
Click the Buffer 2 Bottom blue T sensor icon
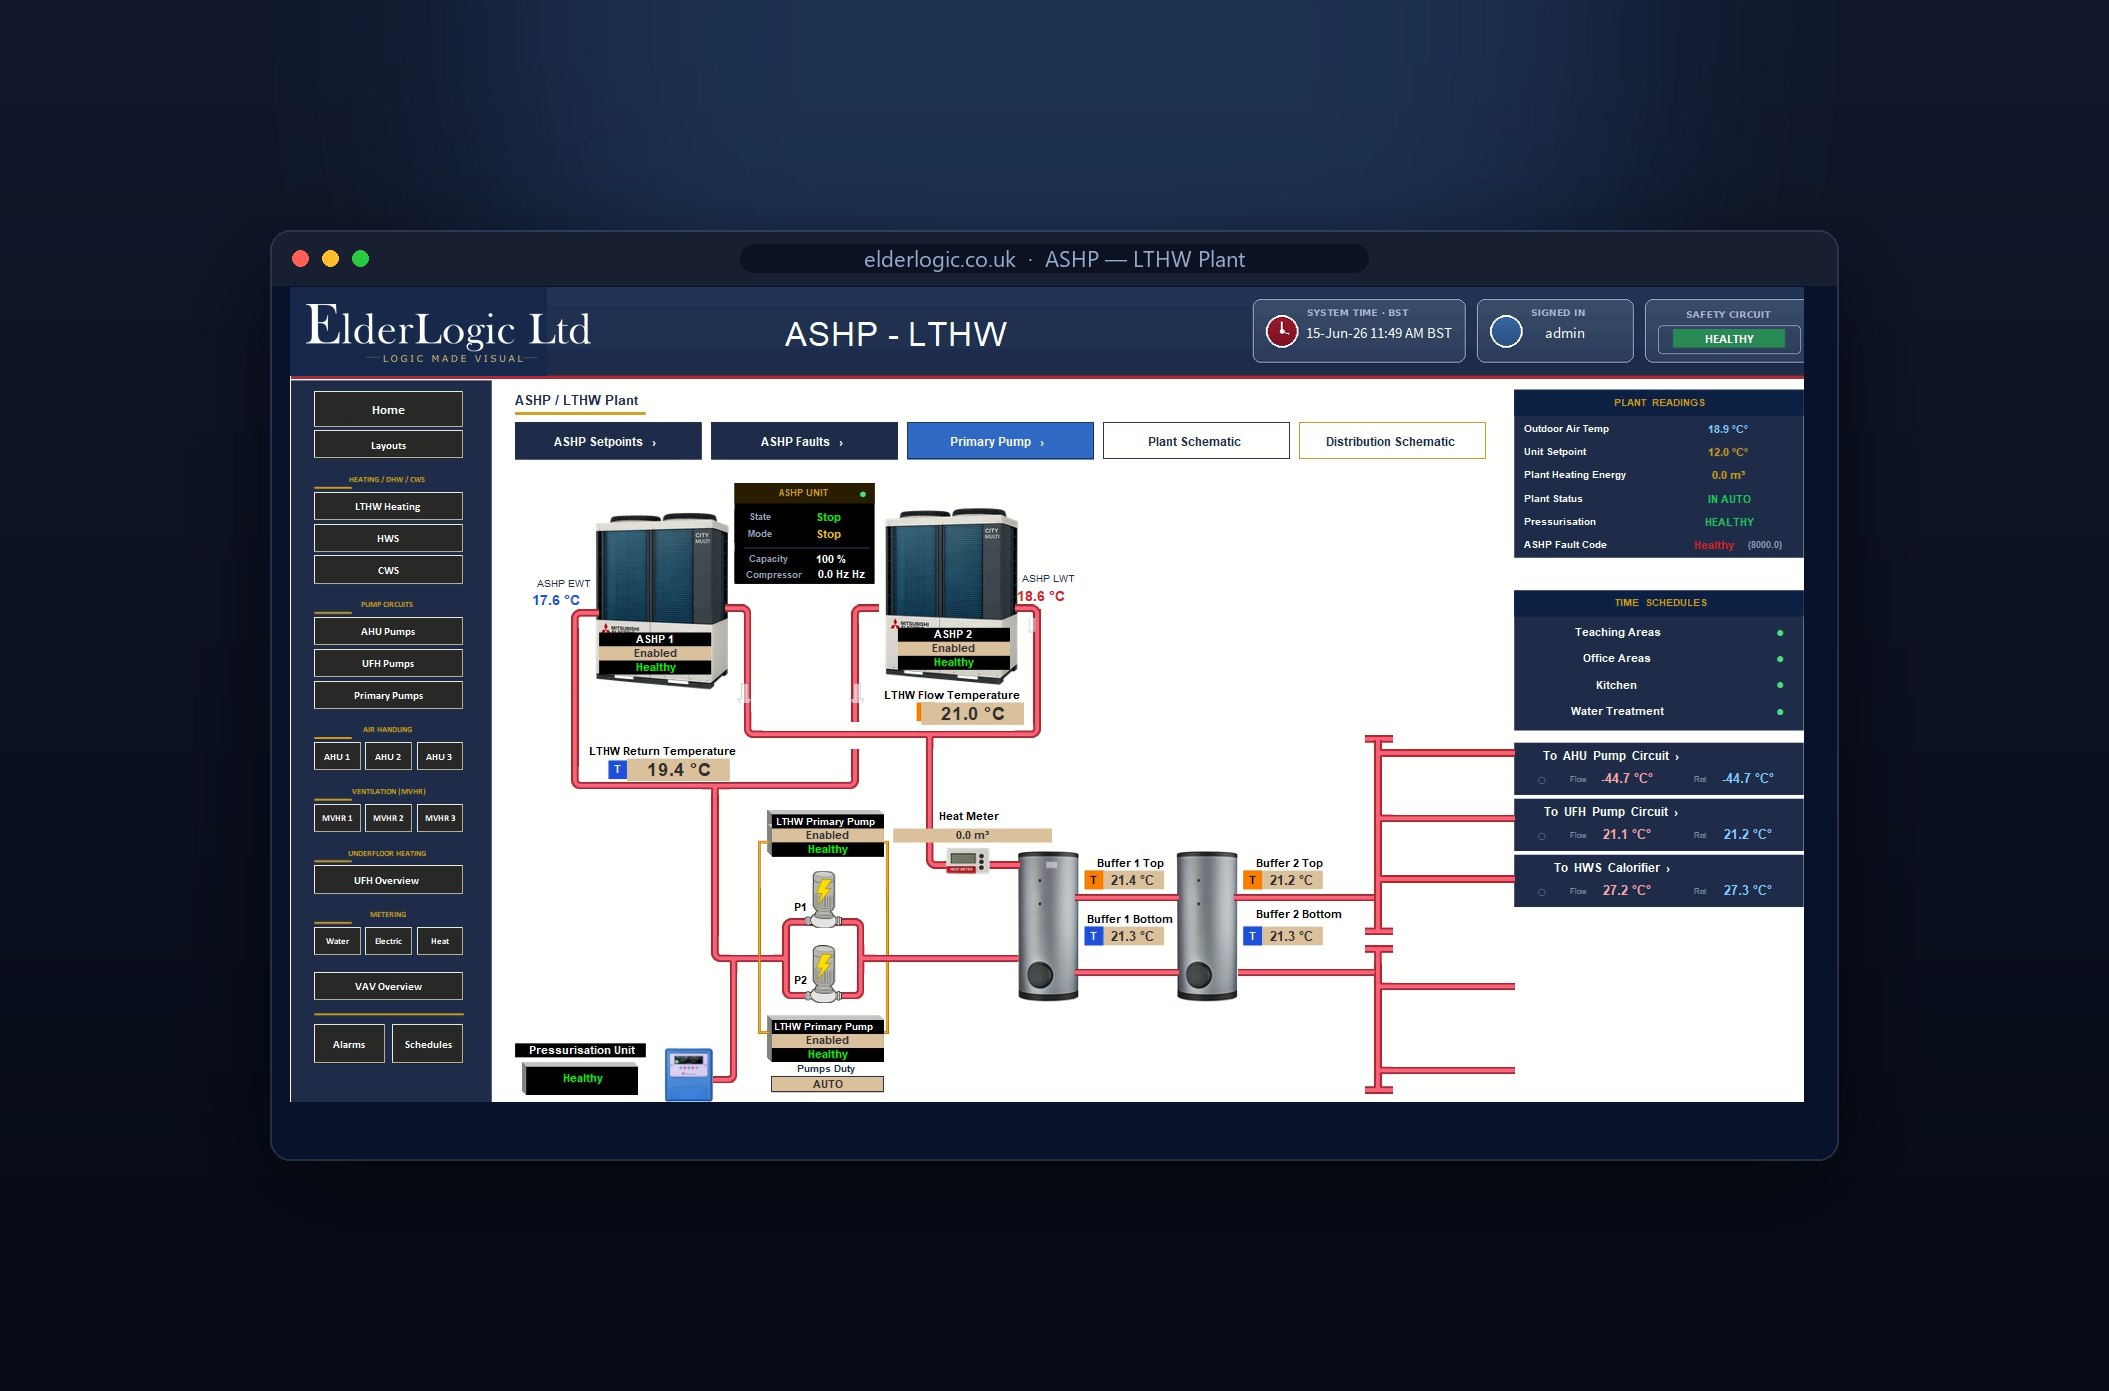pyautogui.click(x=1252, y=936)
